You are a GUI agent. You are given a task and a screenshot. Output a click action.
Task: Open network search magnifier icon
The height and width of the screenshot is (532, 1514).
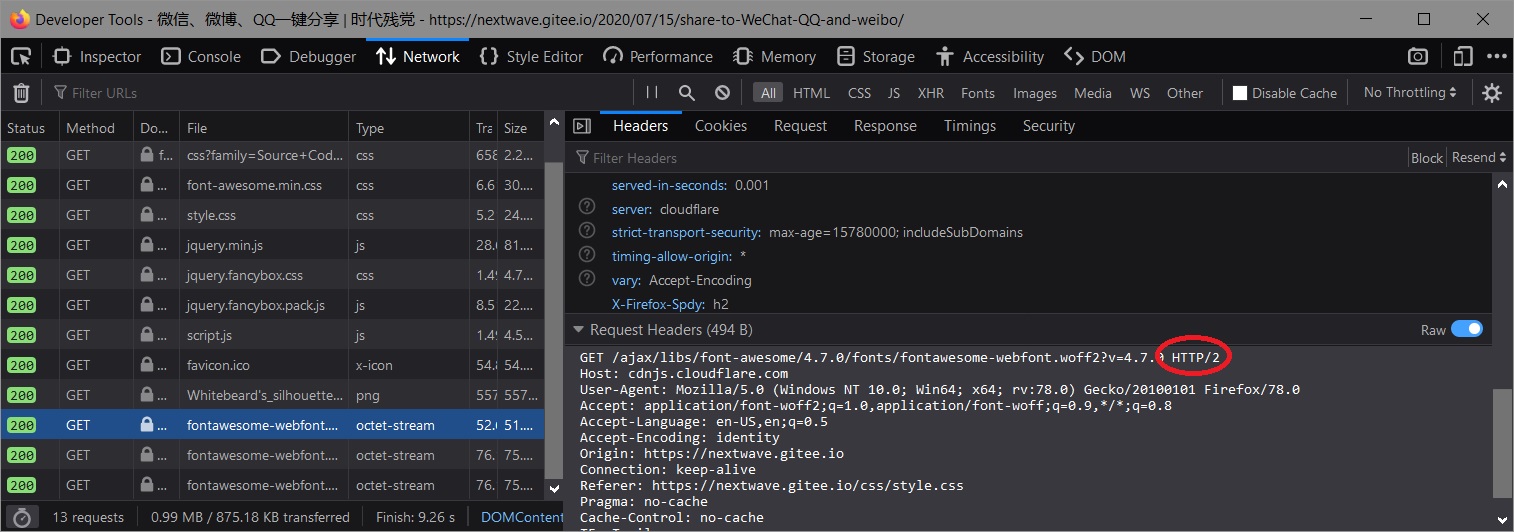[687, 93]
